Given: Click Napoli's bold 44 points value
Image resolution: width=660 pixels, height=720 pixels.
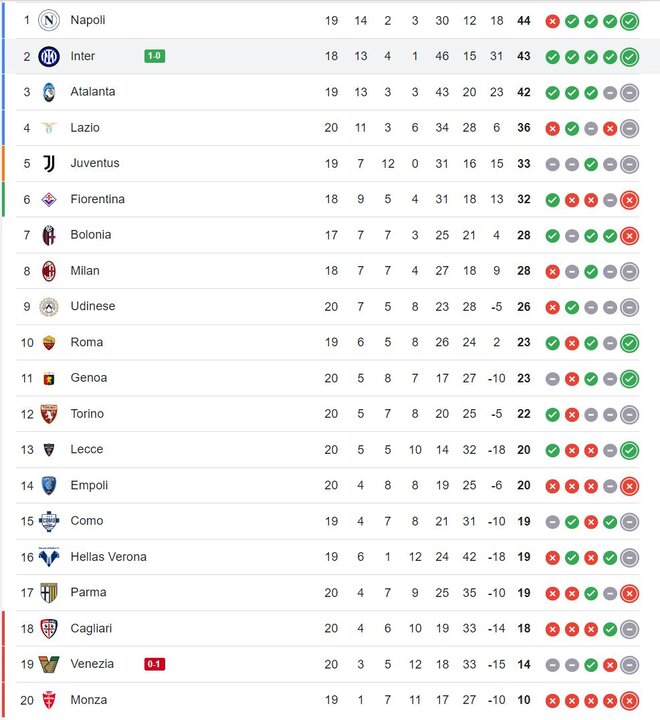Looking at the screenshot, I should [523, 20].
